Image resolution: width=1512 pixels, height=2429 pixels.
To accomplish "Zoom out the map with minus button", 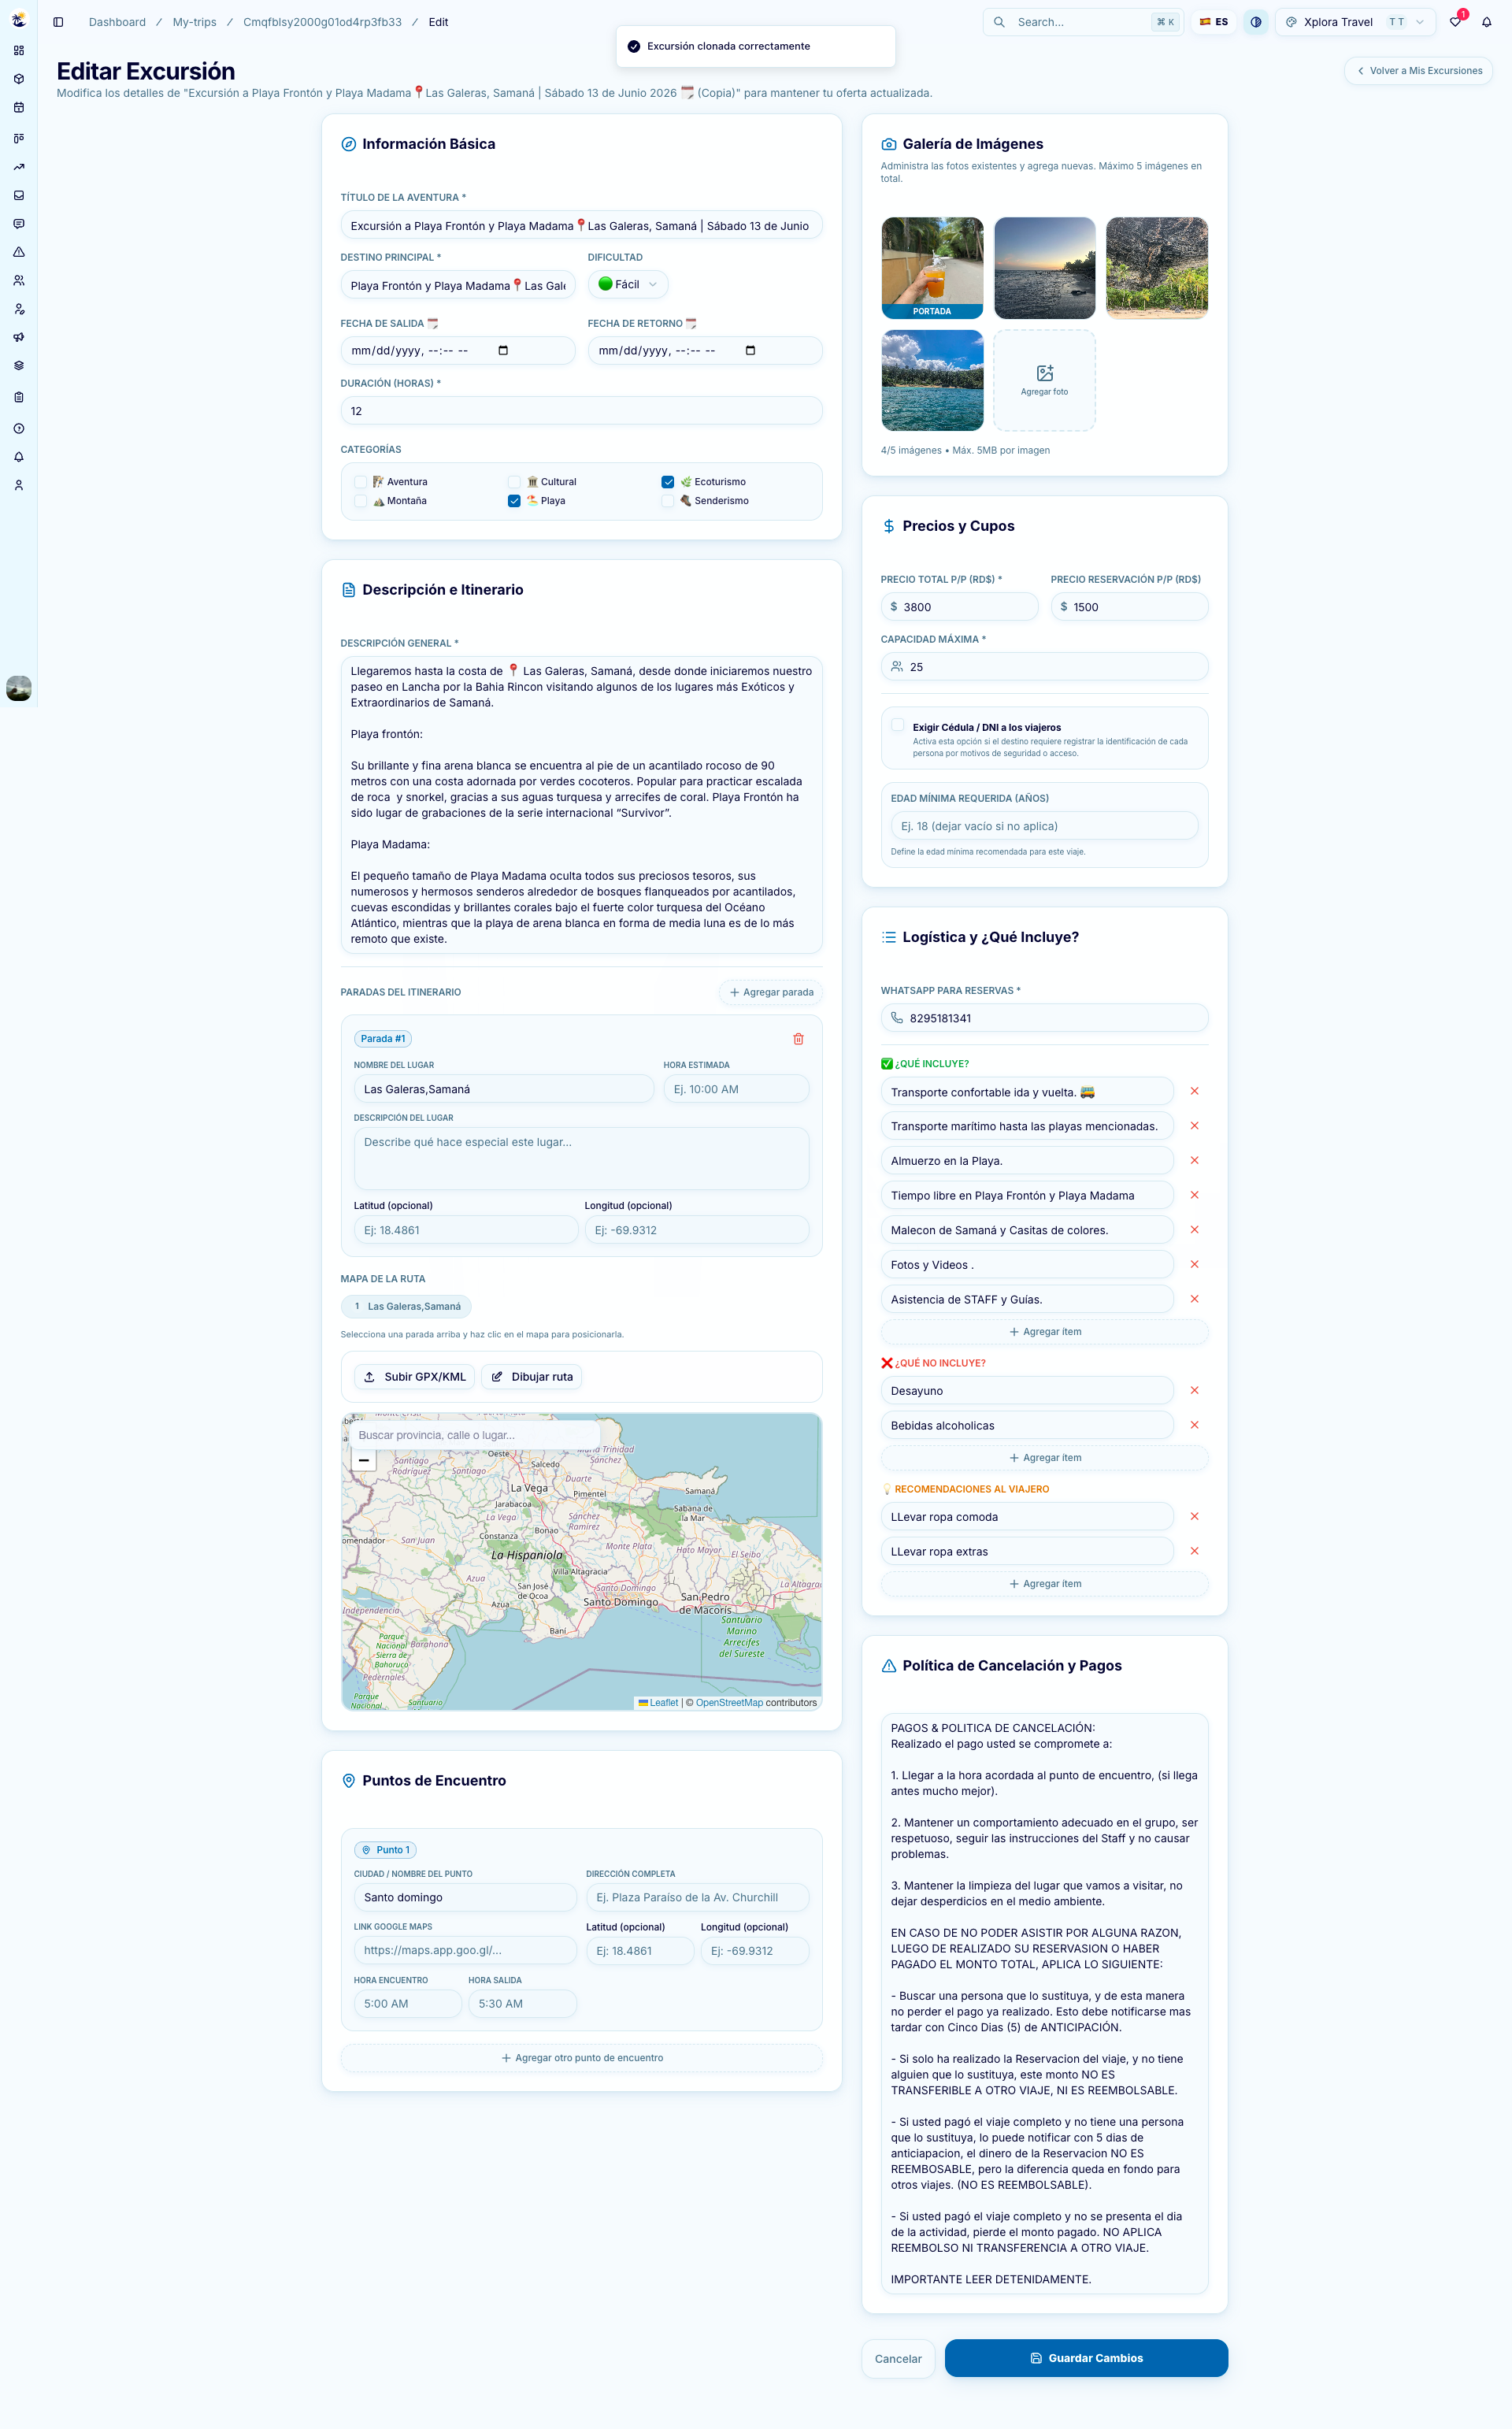I will click(364, 1460).
